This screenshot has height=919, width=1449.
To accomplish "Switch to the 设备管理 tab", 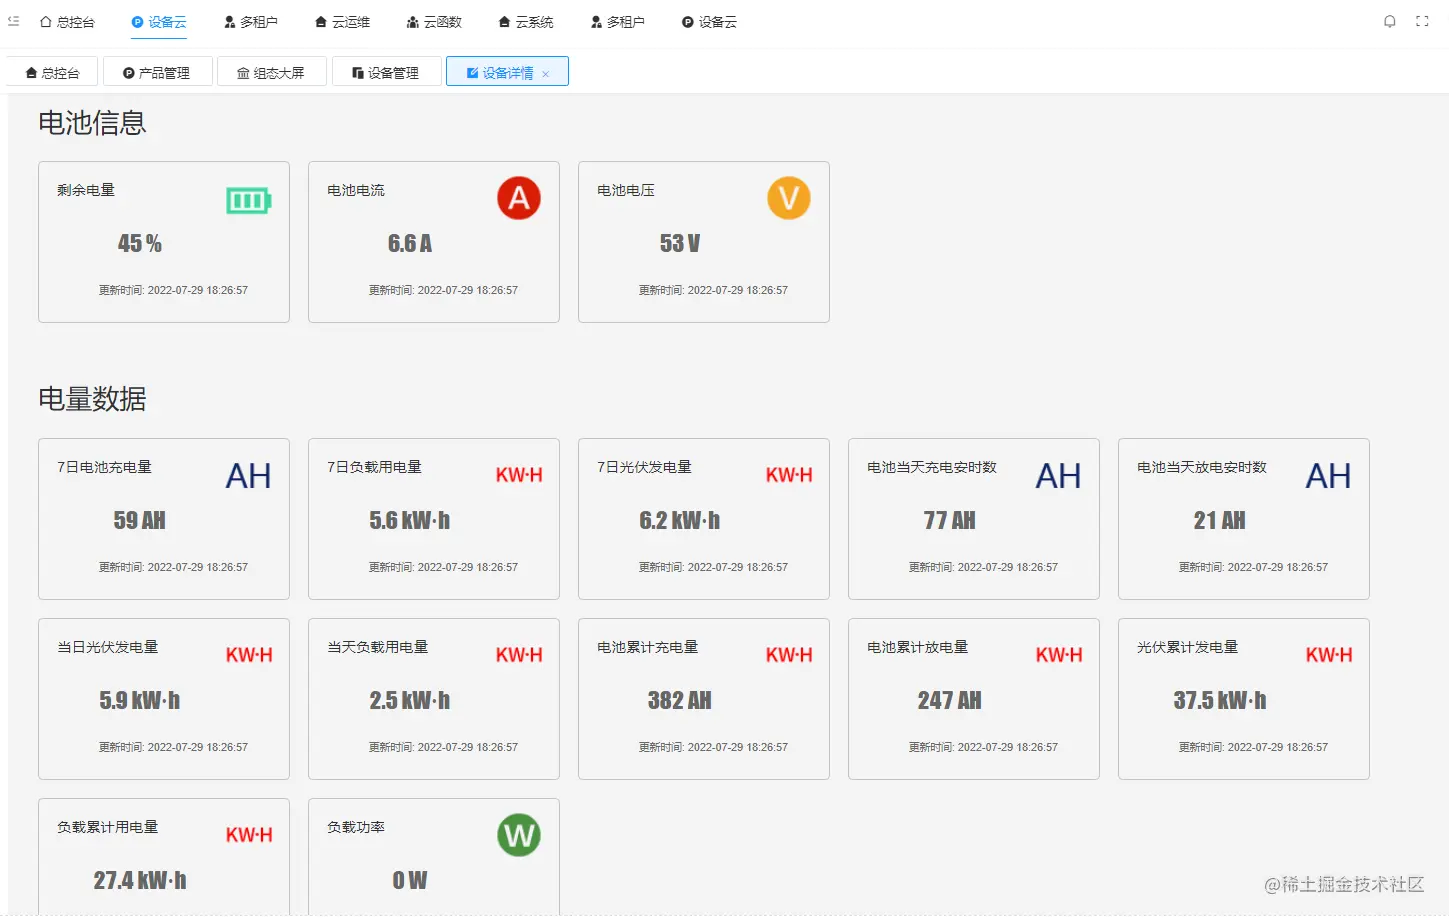I will click(386, 72).
